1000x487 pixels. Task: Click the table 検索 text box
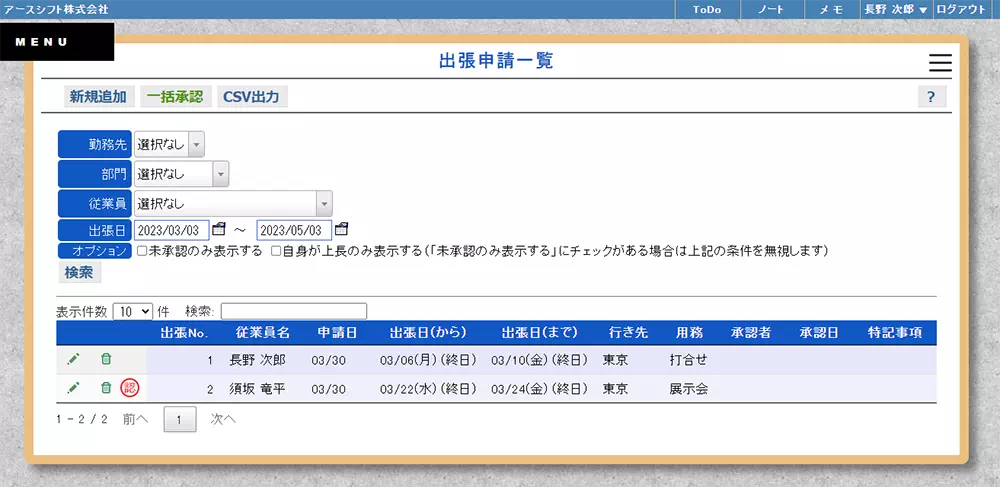click(294, 311)
